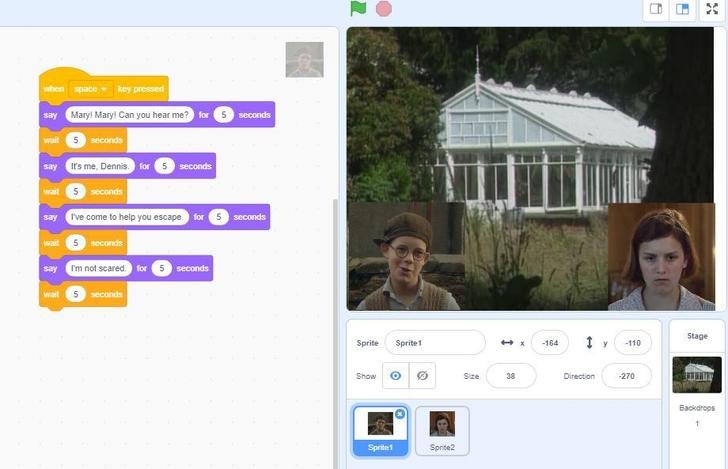Viewport: 728px width, 469px height.
Task: Select the Stage backdrop thumbnail
Action: coord(697,375)
